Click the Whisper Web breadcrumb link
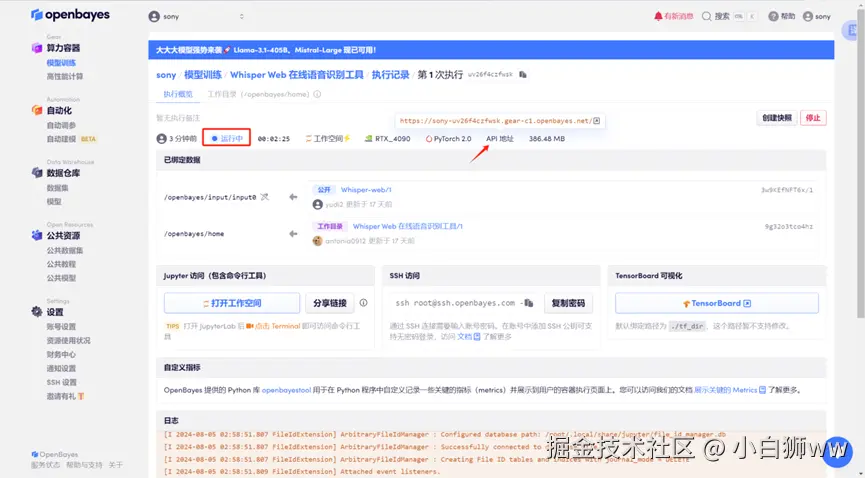The image size is (865, 478). tap(297, 75)
